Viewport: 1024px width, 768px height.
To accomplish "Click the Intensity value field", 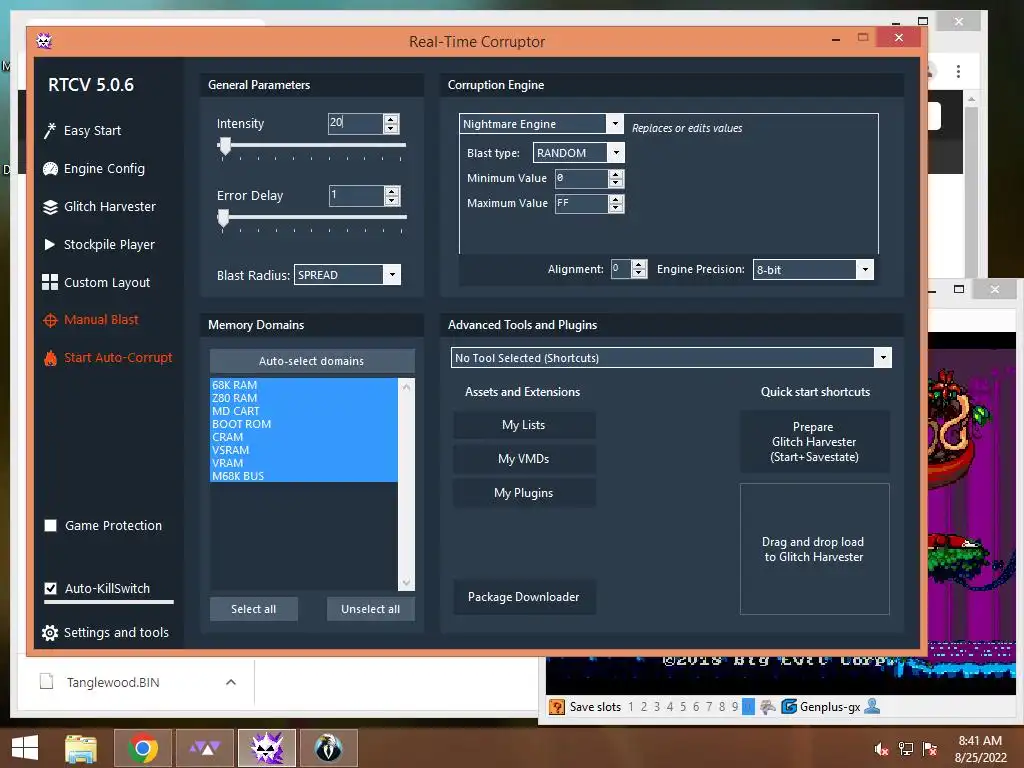I will point(355,123).
